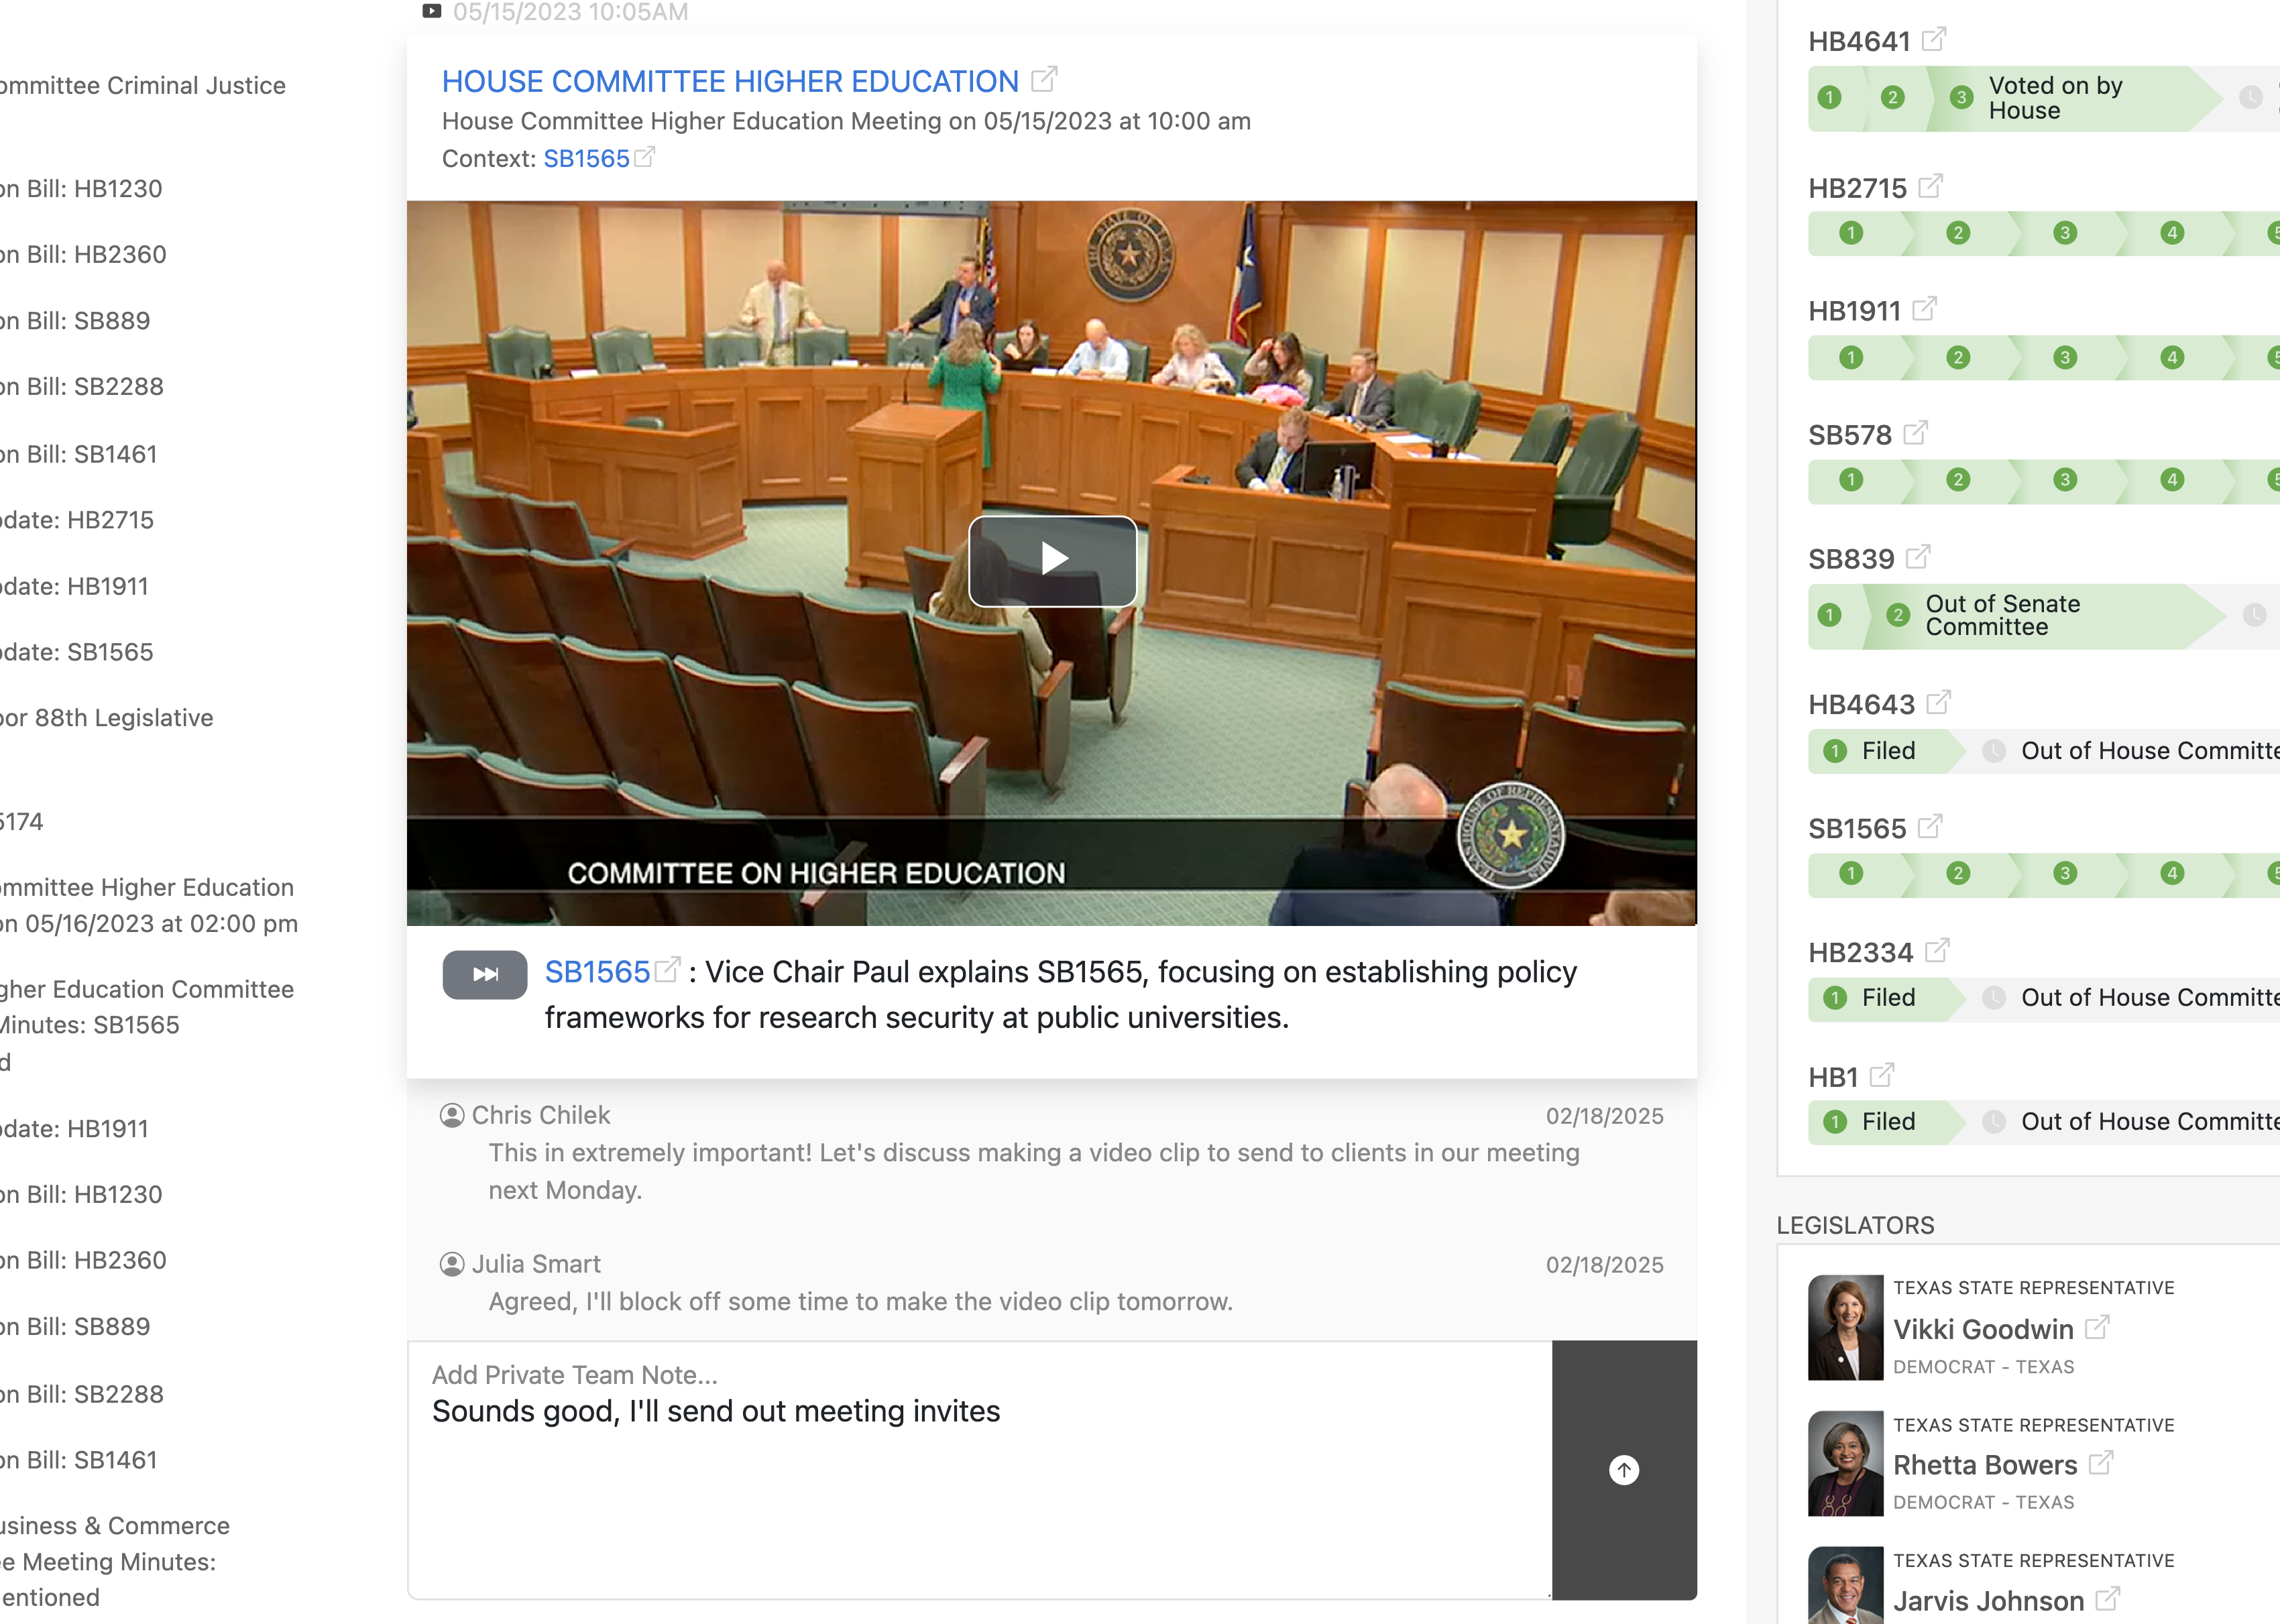Open Vikki Goodwin legislator photo

click(1846, 1327)
